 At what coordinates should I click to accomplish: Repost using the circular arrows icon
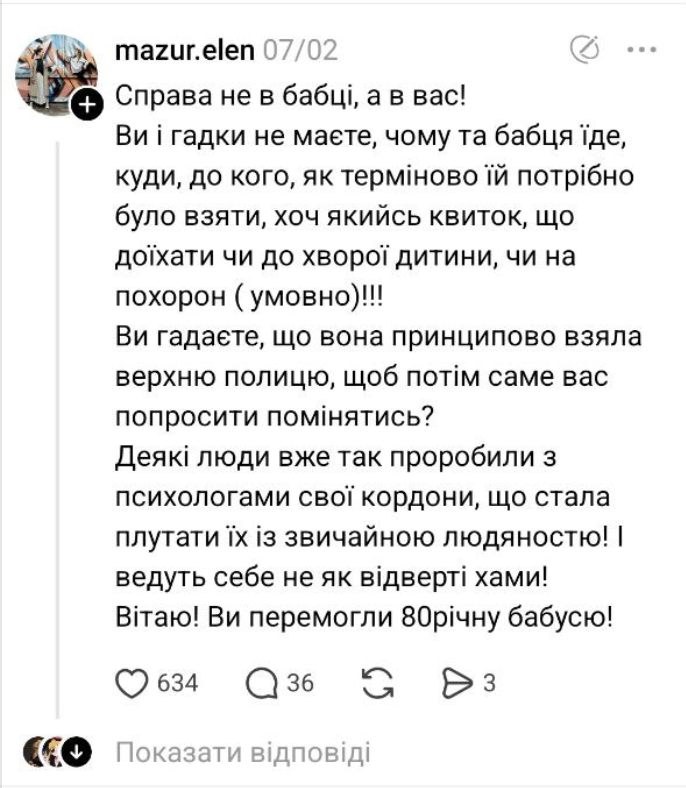[x=375, y=683]
